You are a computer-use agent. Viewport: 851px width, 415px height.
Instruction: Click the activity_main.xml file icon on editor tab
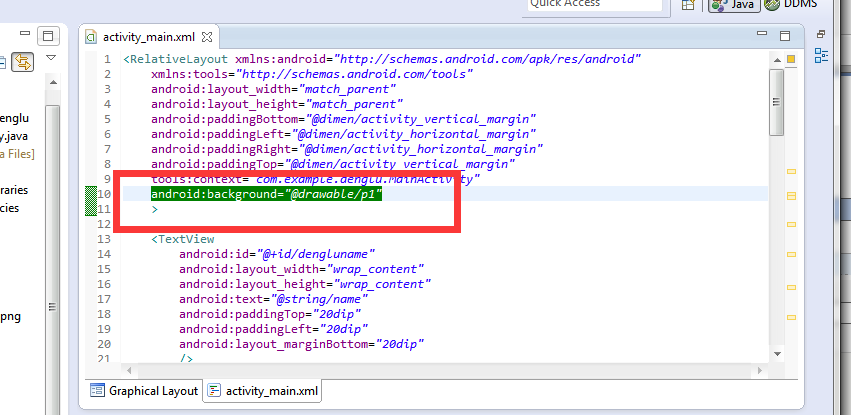click(x=92, y=37)
